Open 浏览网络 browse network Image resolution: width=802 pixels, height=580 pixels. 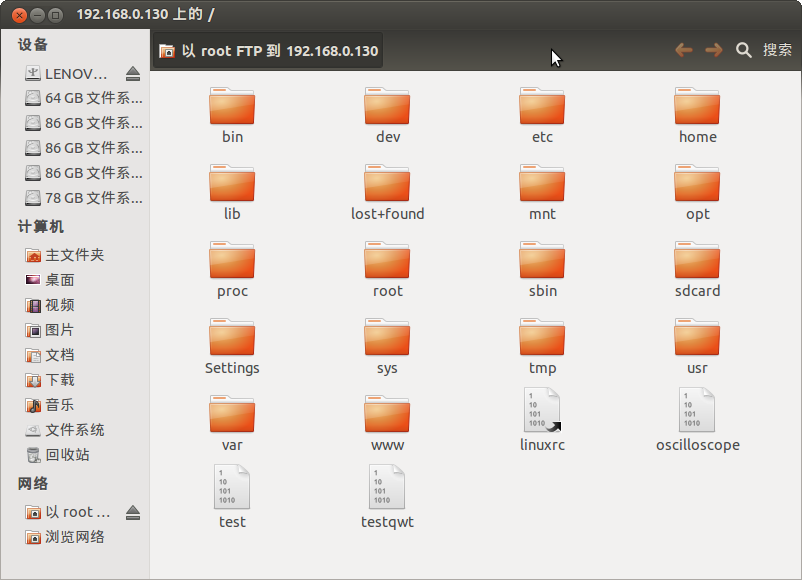65,537
